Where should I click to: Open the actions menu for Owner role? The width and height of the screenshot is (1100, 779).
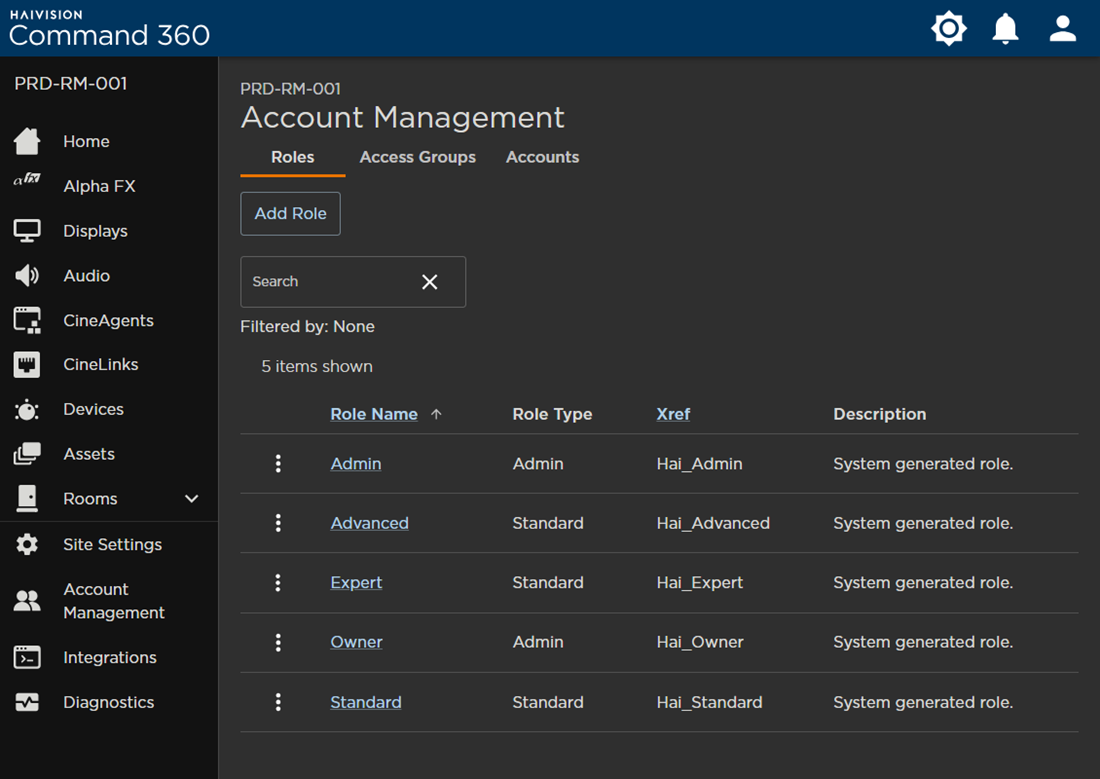pos(278,642)
